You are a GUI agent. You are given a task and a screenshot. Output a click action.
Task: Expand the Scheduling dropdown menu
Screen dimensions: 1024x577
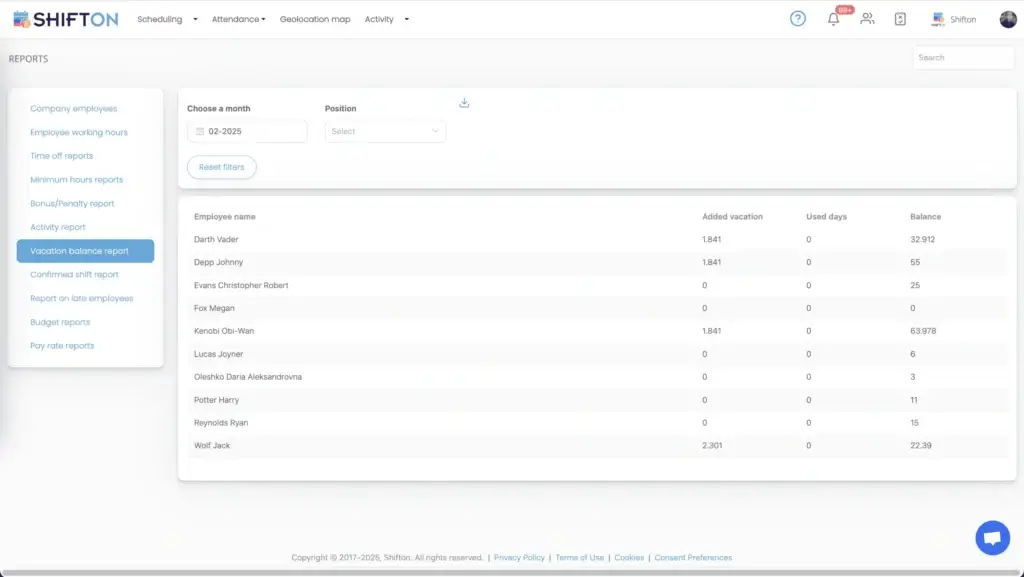pyautogui.click(x=167, y=19)
